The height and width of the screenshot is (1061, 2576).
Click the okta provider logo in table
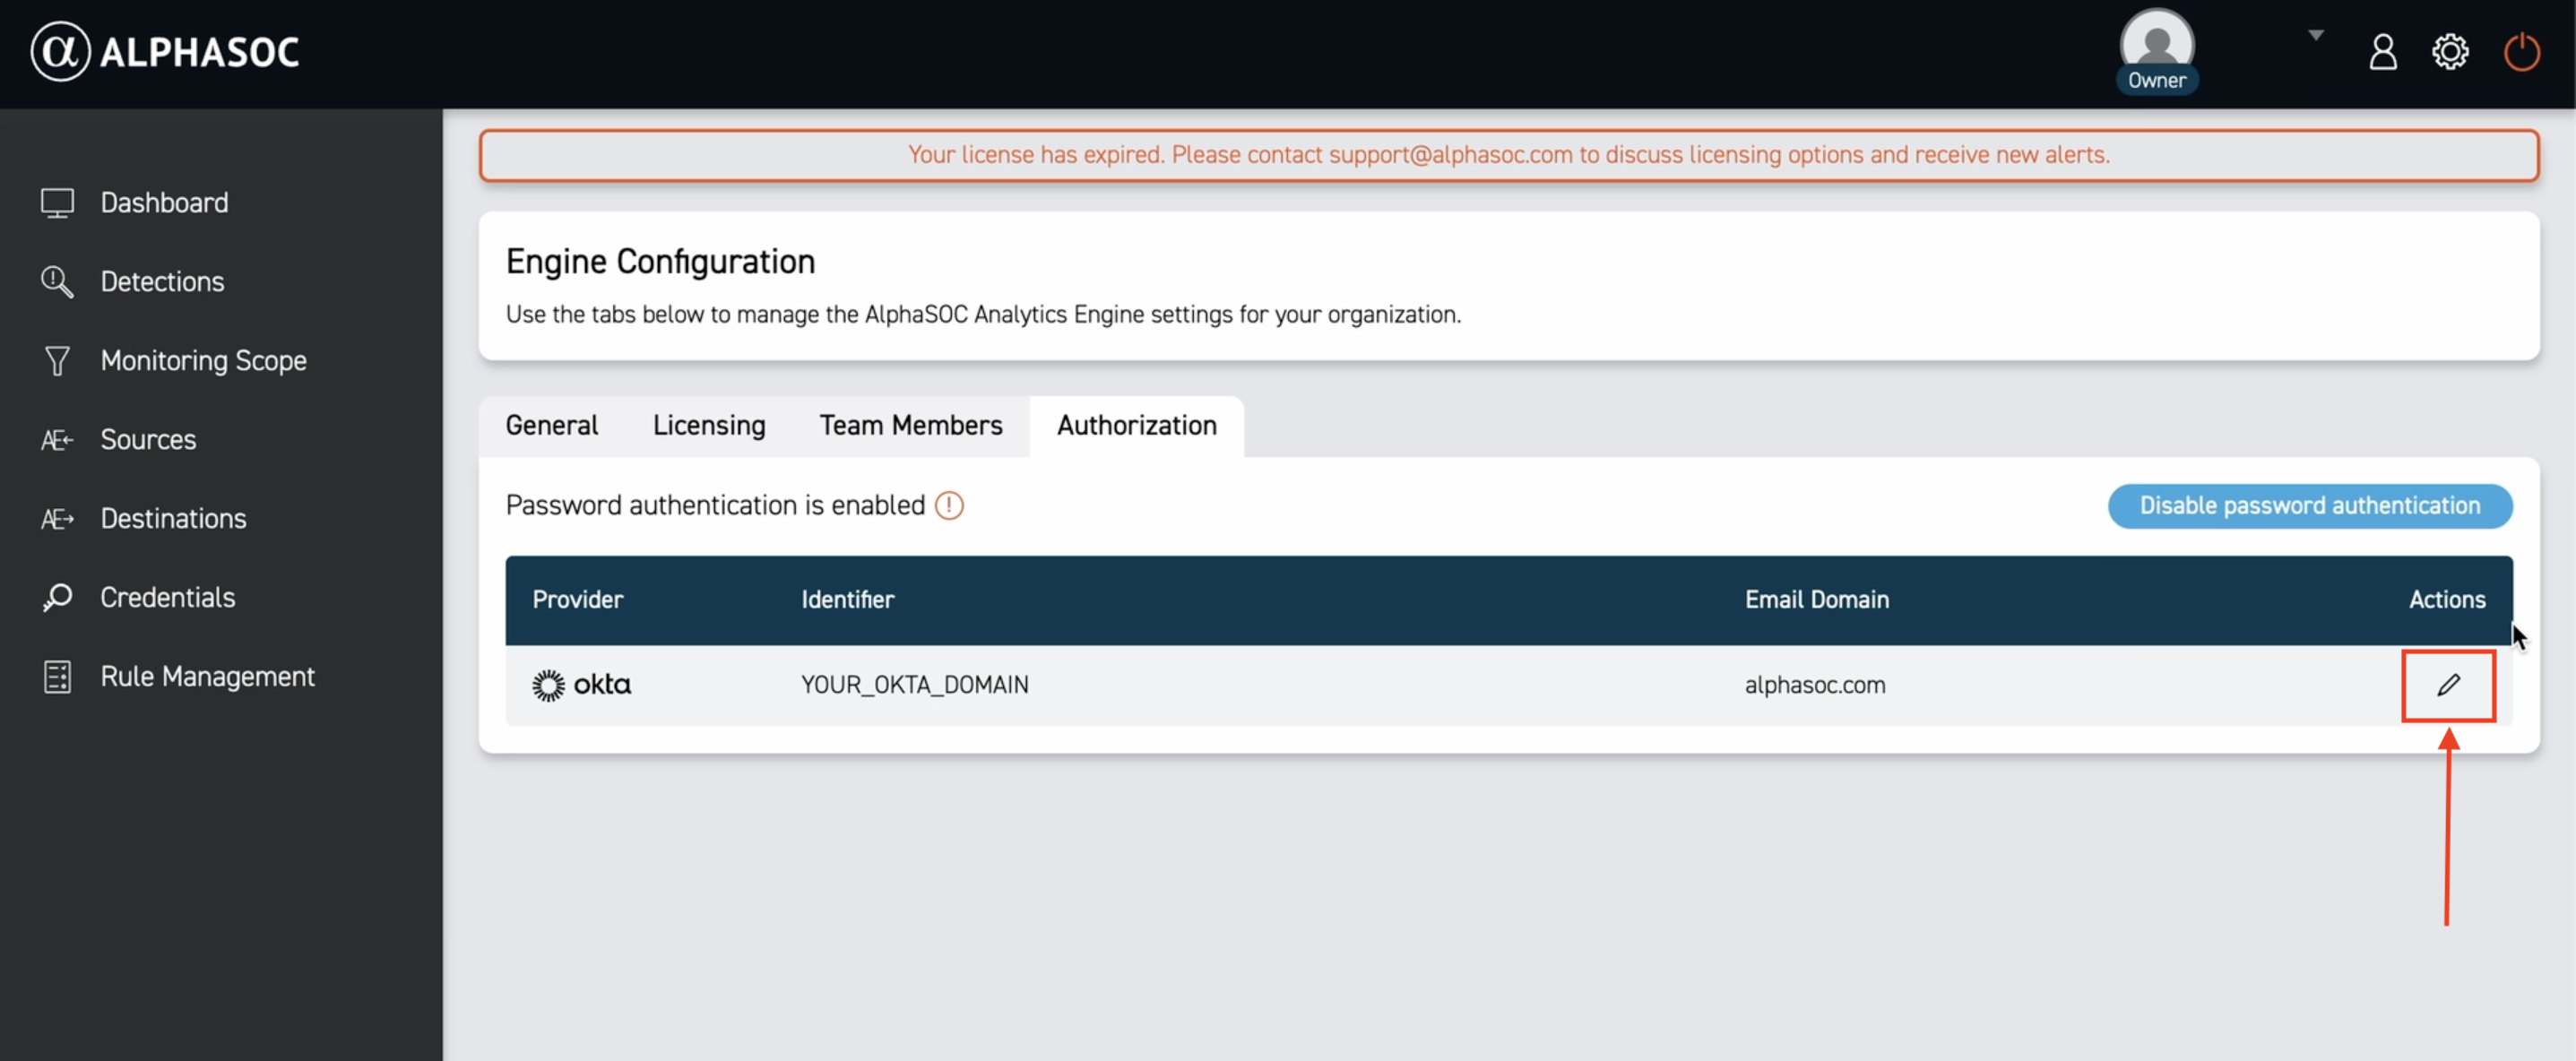(581, 685)
